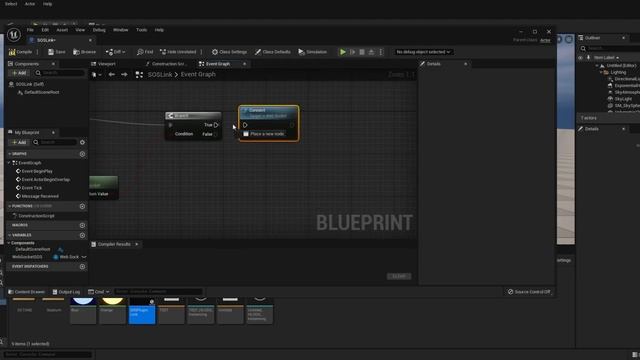Close the Event Graph tab
This screenshot has width=640, height=360.
click(x=244, y=64)
